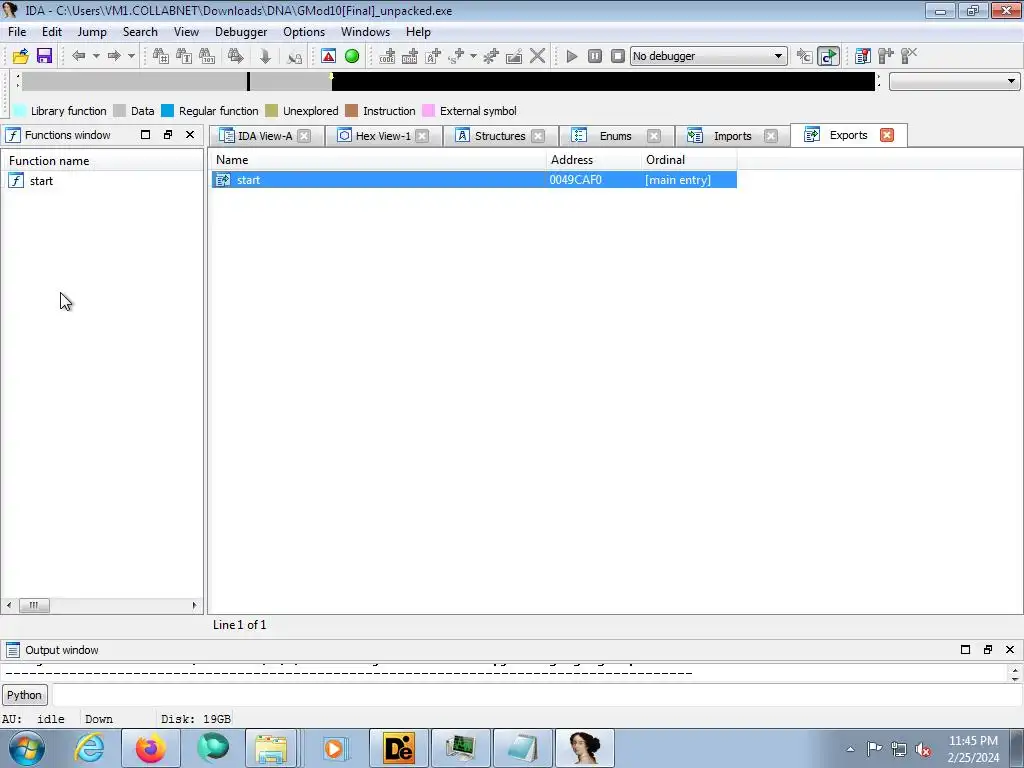Sort exports by the Name column header
Image resolution: width=1024 pixels, height=768 pixels.
point(379,160)
